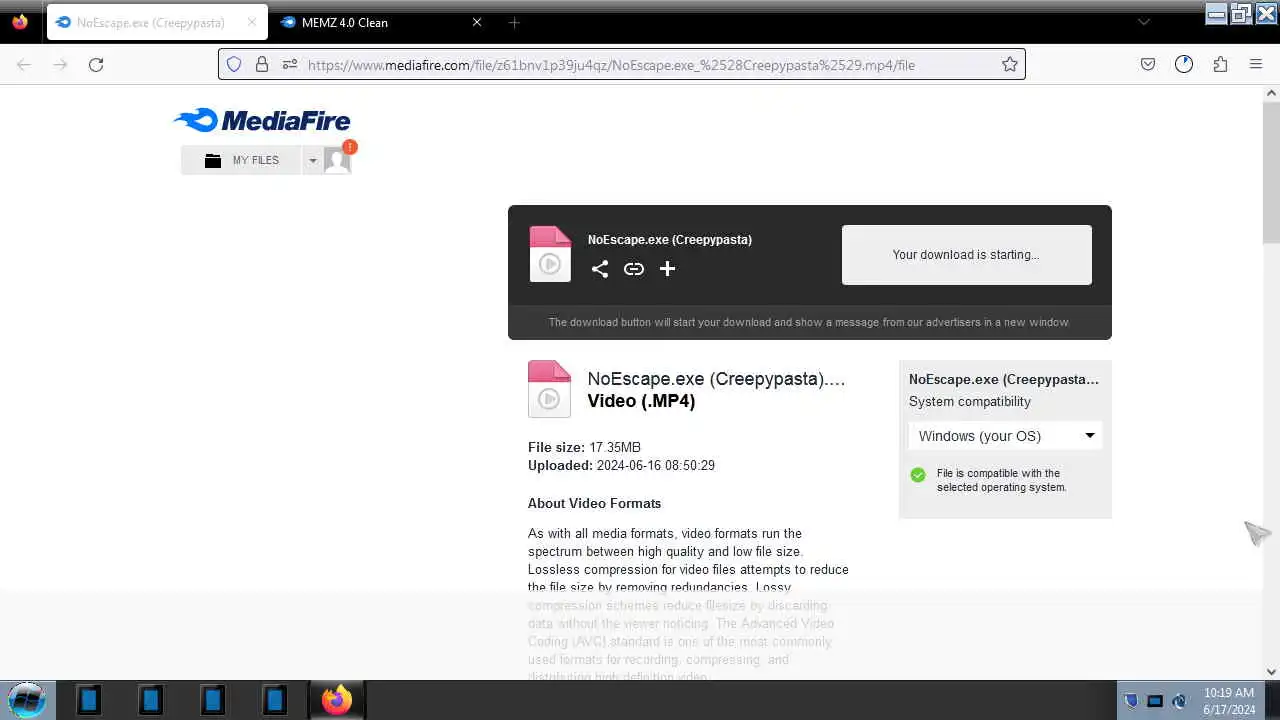
Task: Open the Pocket save icon
Action: click(x=1148, y=64)
